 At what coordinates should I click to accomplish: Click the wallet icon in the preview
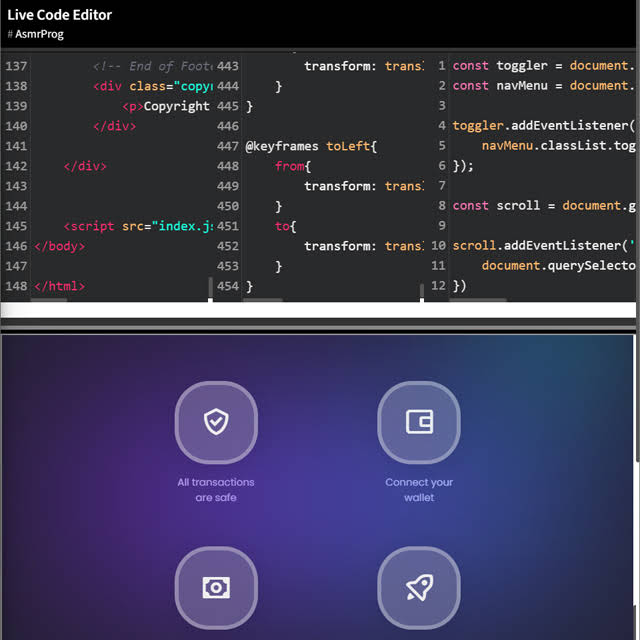(419, 423)
